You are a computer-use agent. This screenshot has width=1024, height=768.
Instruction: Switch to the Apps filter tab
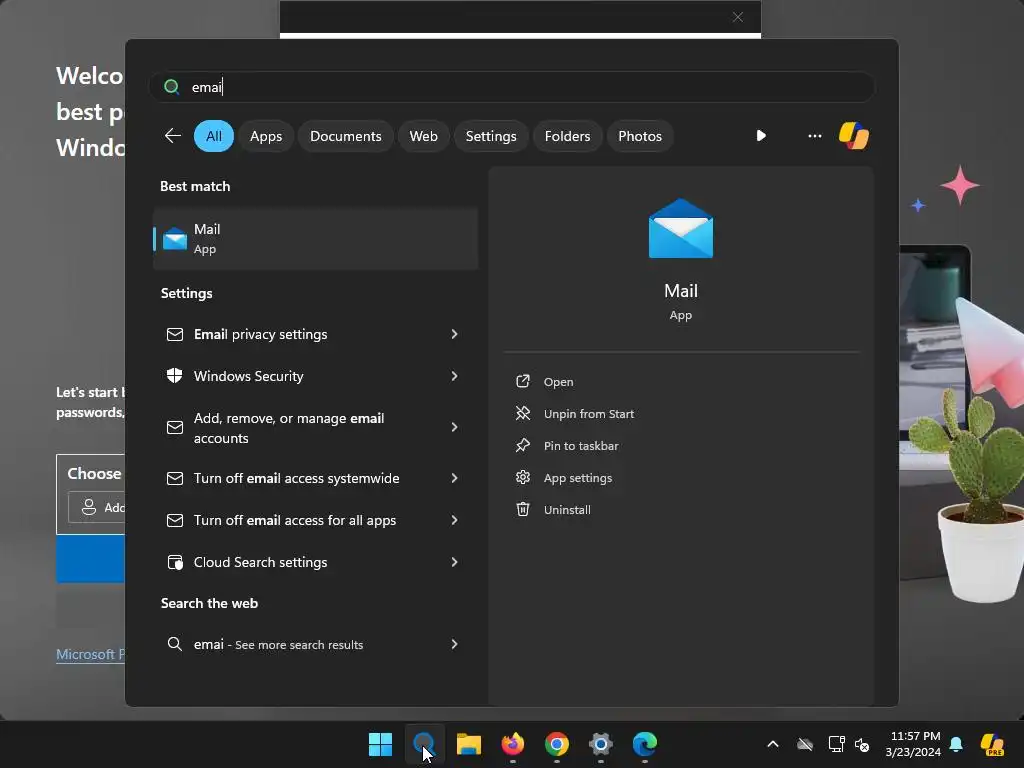click(x=266, y=136)
